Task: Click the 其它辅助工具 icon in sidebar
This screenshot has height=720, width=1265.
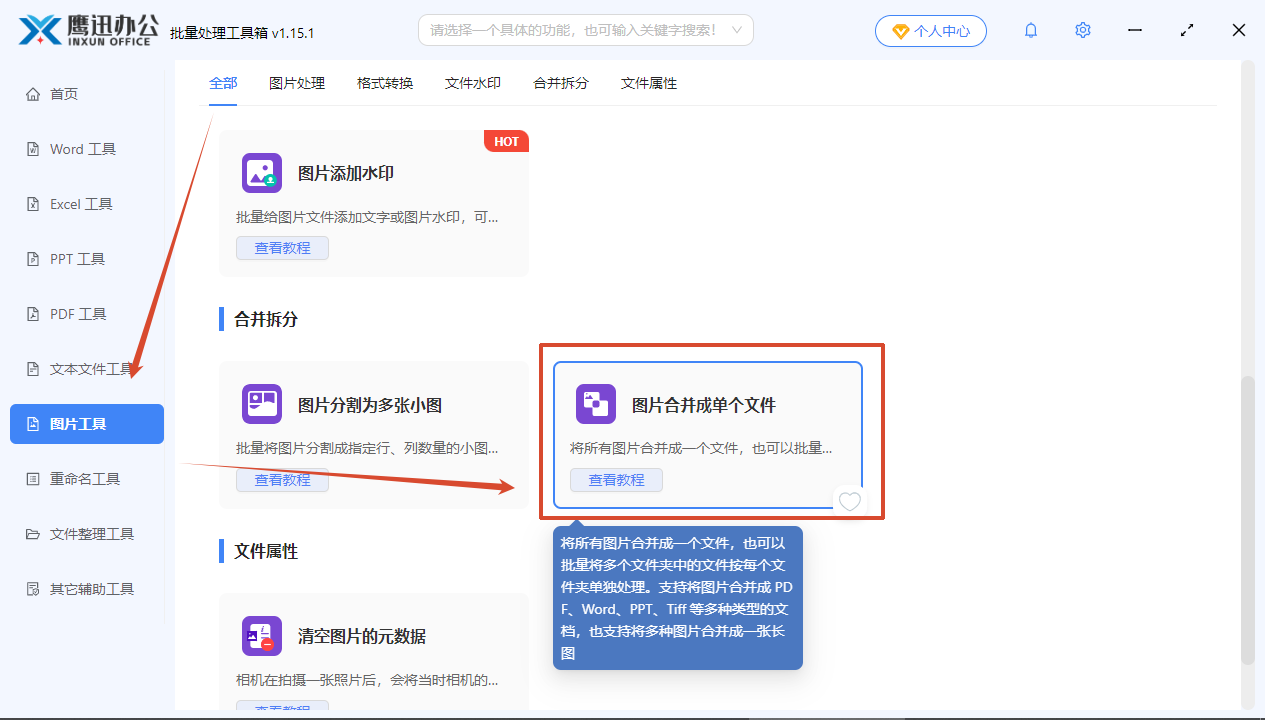Action: 33,589
